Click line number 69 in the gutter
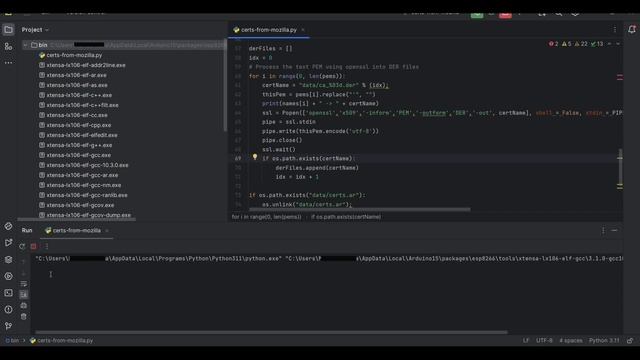 (238, 158)
